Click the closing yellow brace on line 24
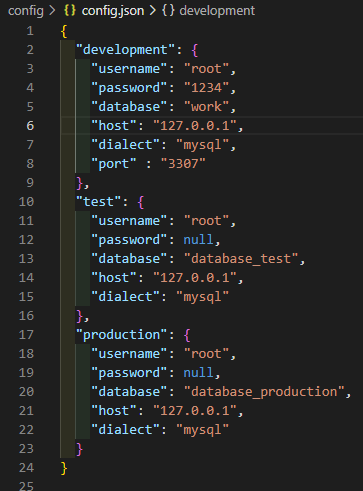This screenshot has height=491, width=363. (64, 469)
